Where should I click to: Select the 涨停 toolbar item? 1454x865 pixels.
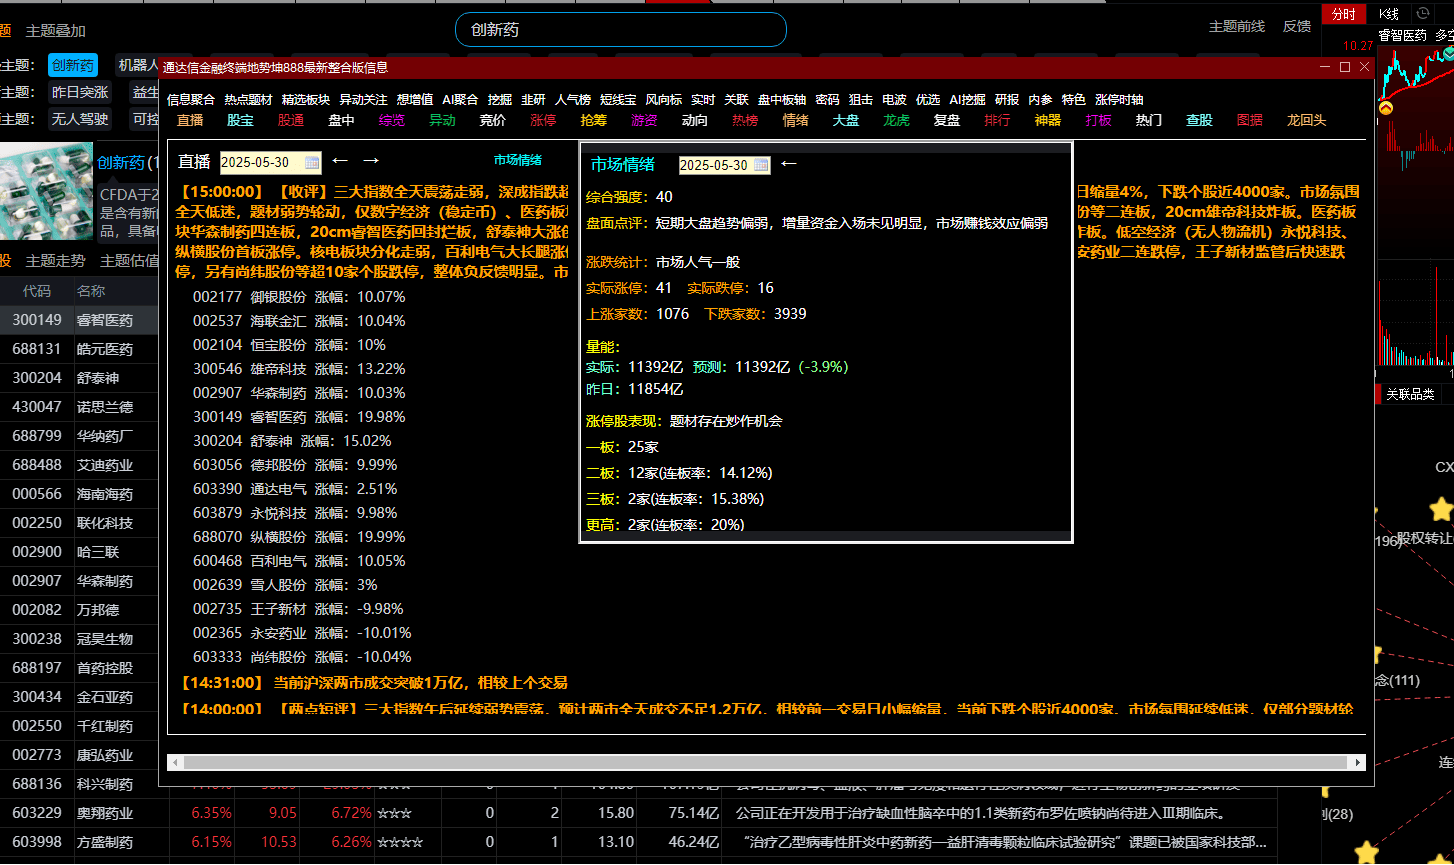coord(543,120)
